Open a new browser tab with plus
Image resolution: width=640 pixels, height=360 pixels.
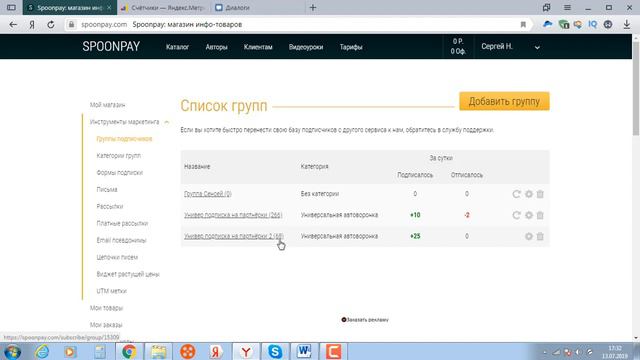click(313, 8)
